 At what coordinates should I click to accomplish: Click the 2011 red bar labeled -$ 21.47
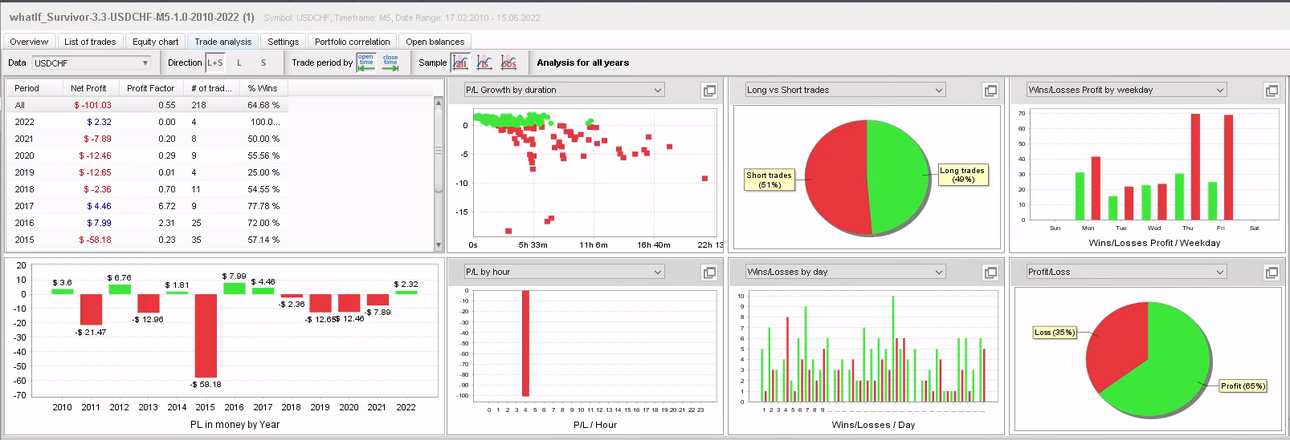(91, 309)
